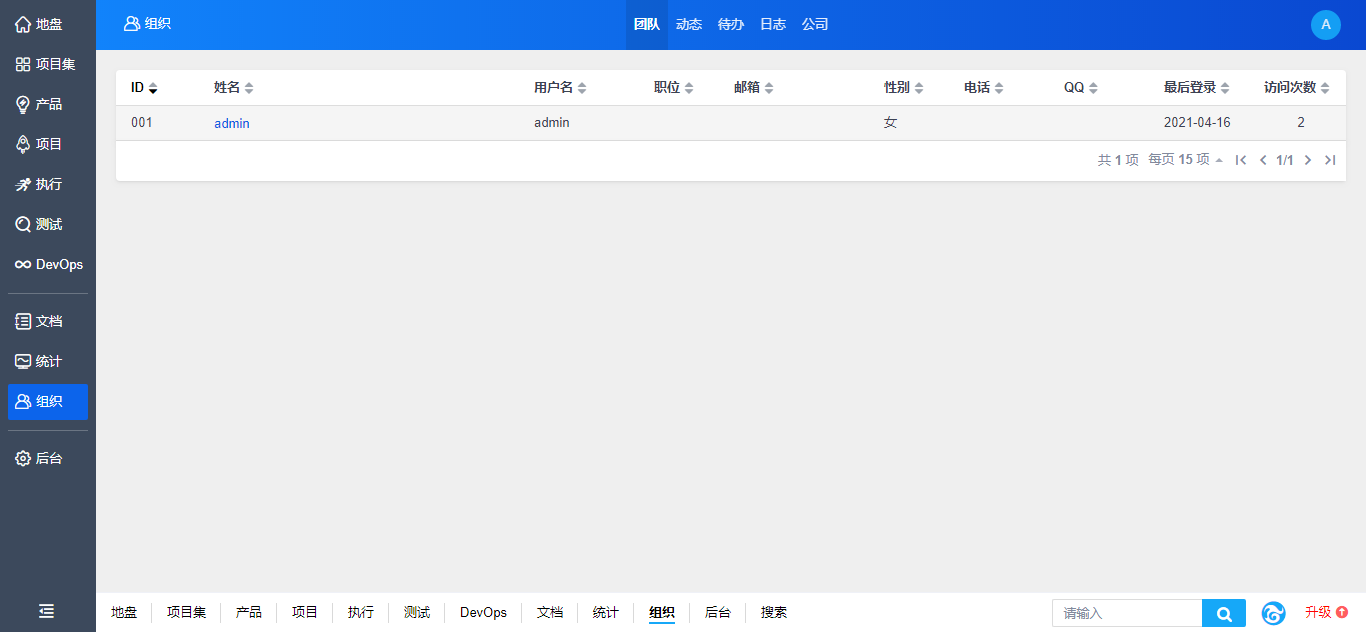This screenshot has height=632, width=1366.
Task: Click 执行 in the bottom bar
Action: coord(361,612)
